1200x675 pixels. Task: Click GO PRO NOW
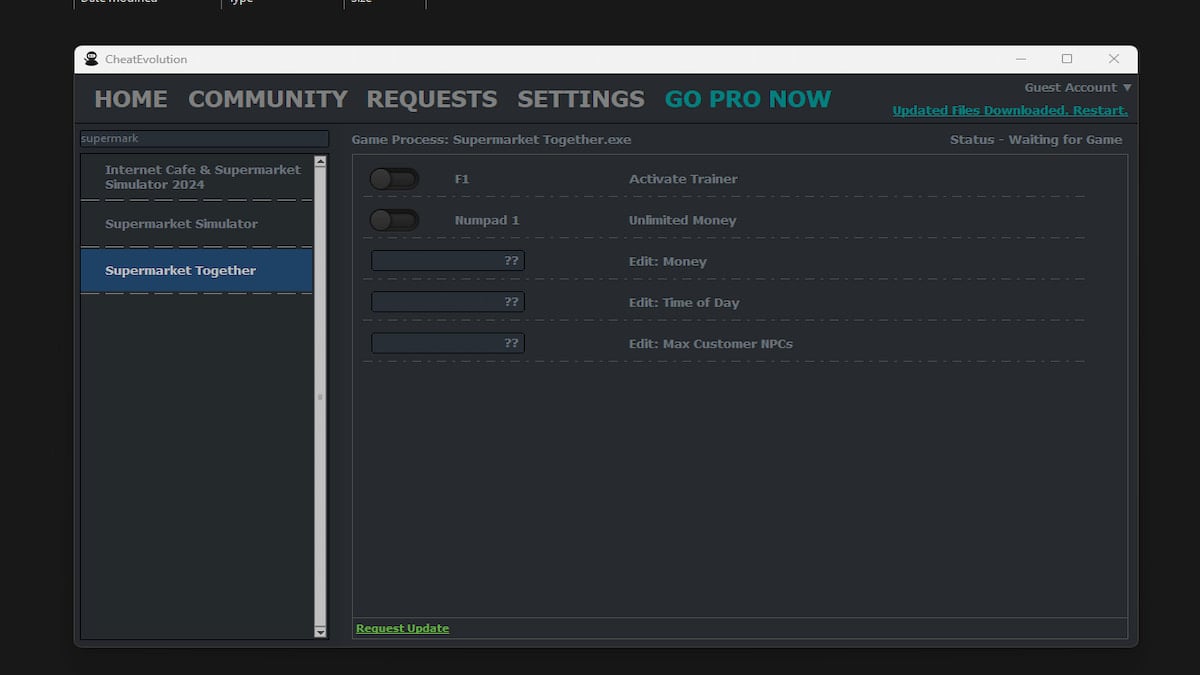click(x=747, y=99)
